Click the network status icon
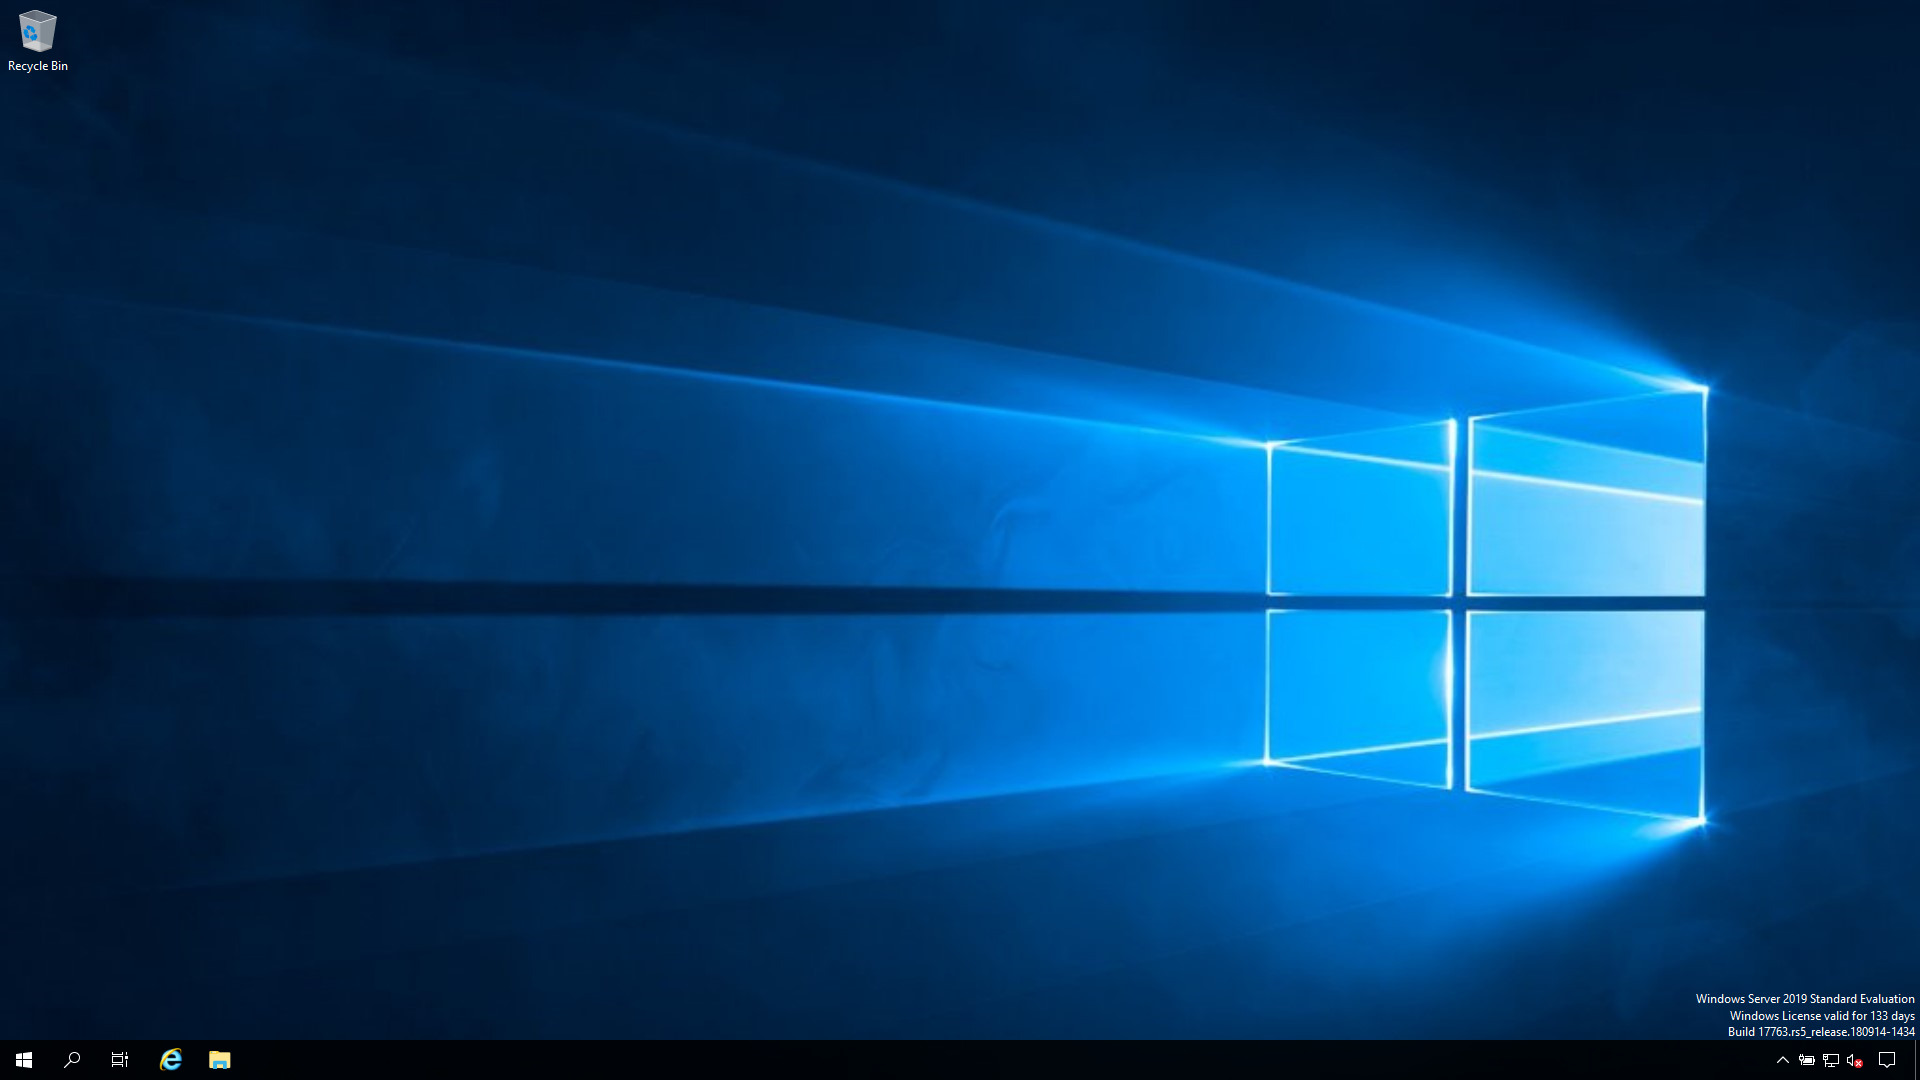Viewport: 1920px width, 1080px height. click(x=1830, y=1059)
